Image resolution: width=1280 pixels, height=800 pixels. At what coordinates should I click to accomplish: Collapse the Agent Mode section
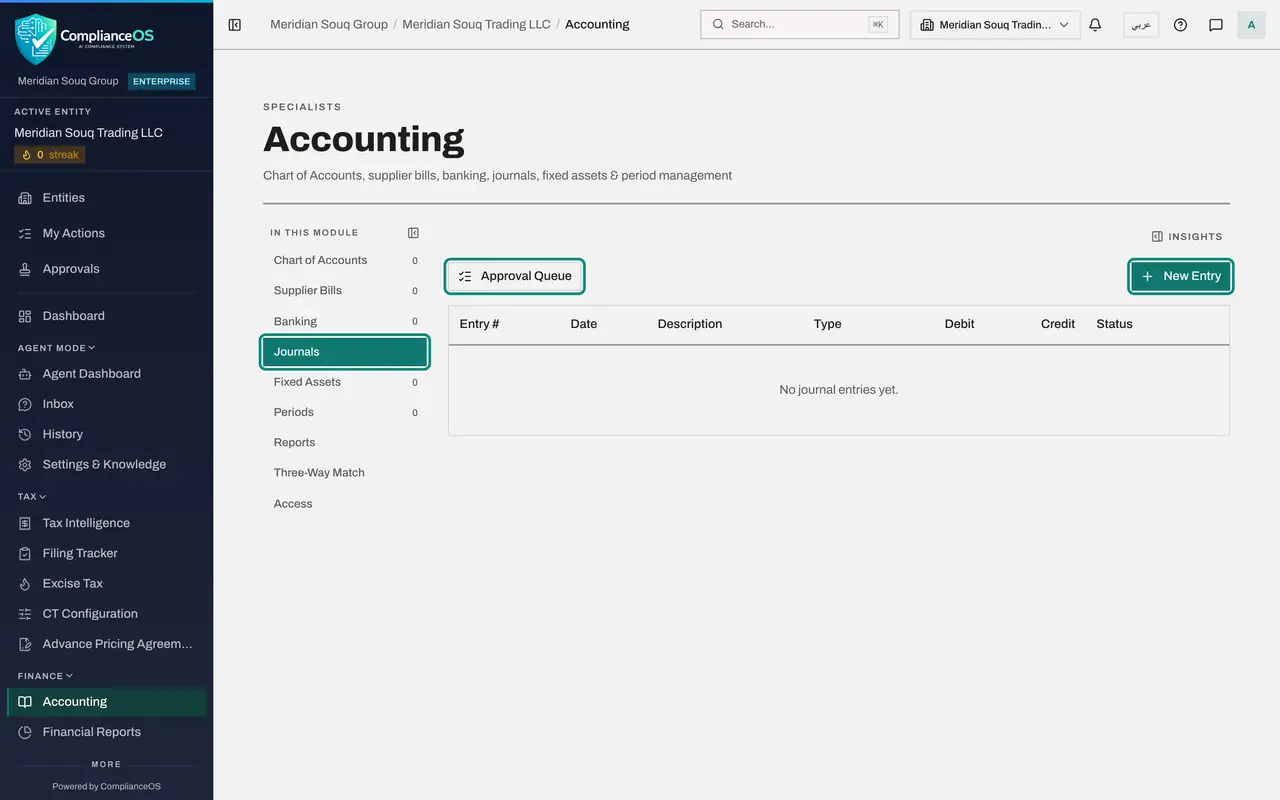(56, 348)
